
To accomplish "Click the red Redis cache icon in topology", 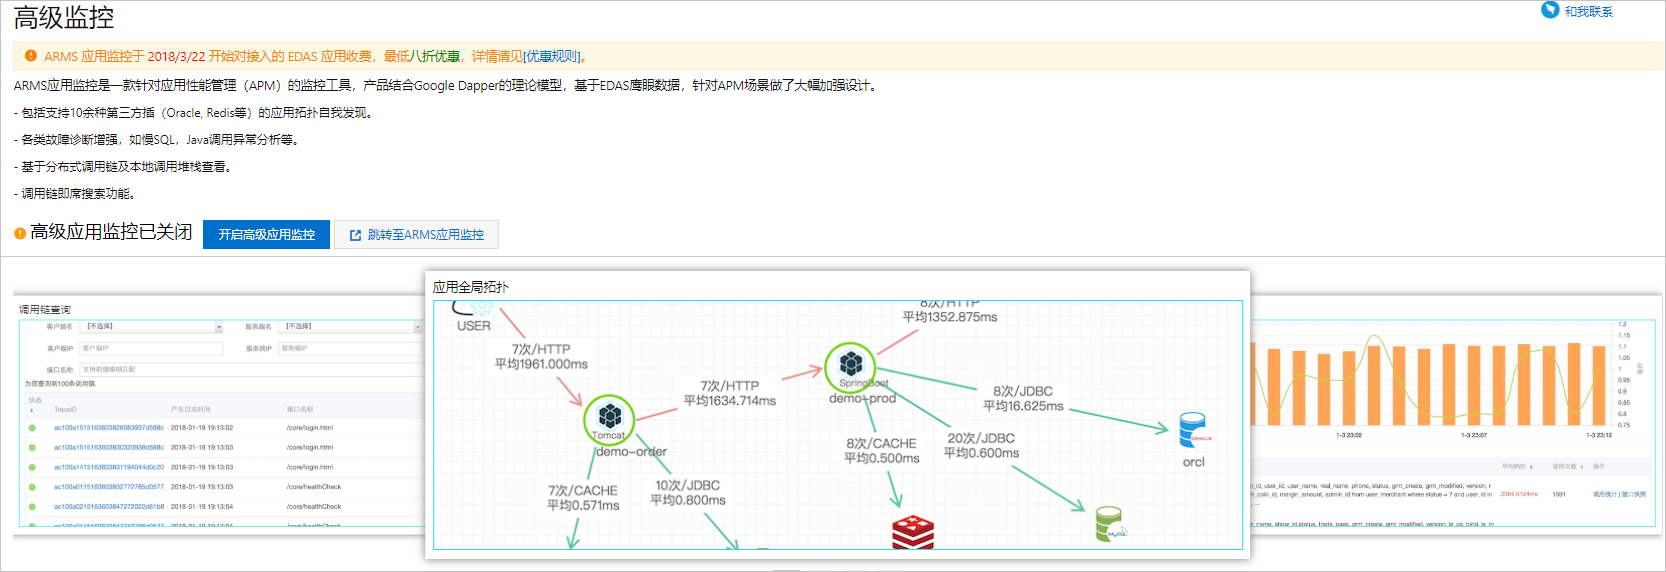I will pos(913,533).
